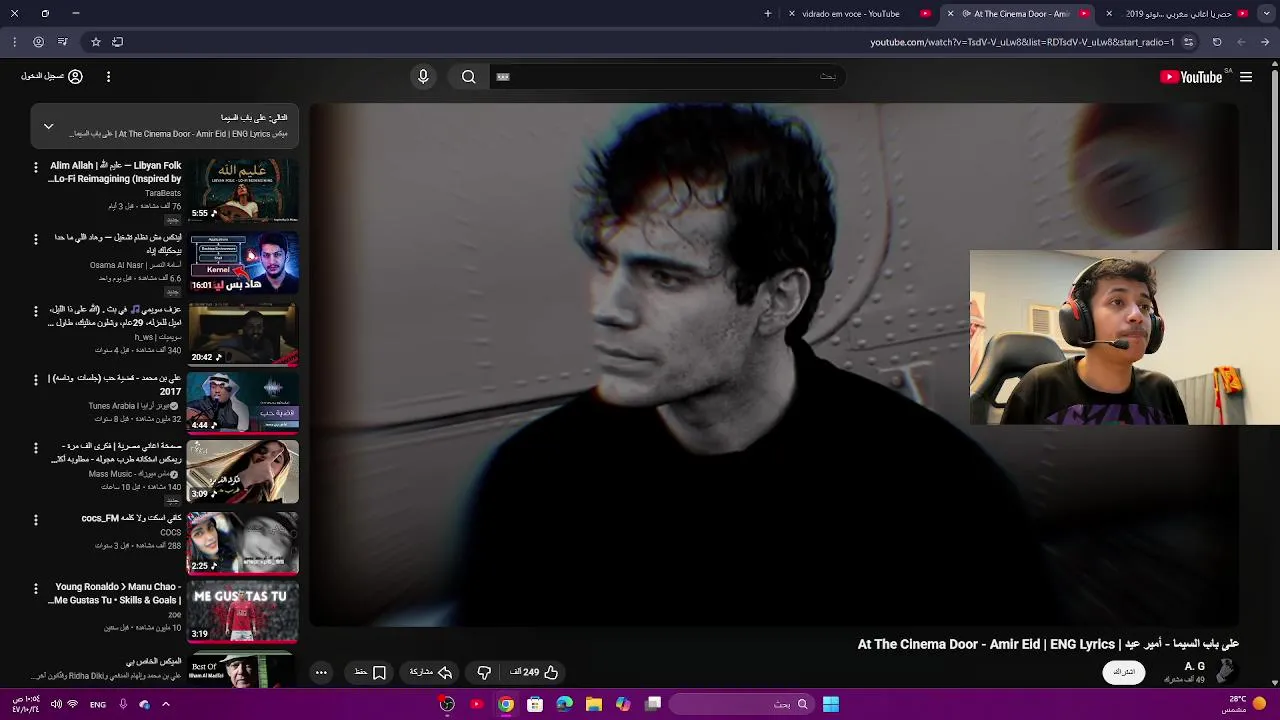Go to the YouTube home logo
Viewport: 1280px width, 720px height.
[x=1192, y=77]
